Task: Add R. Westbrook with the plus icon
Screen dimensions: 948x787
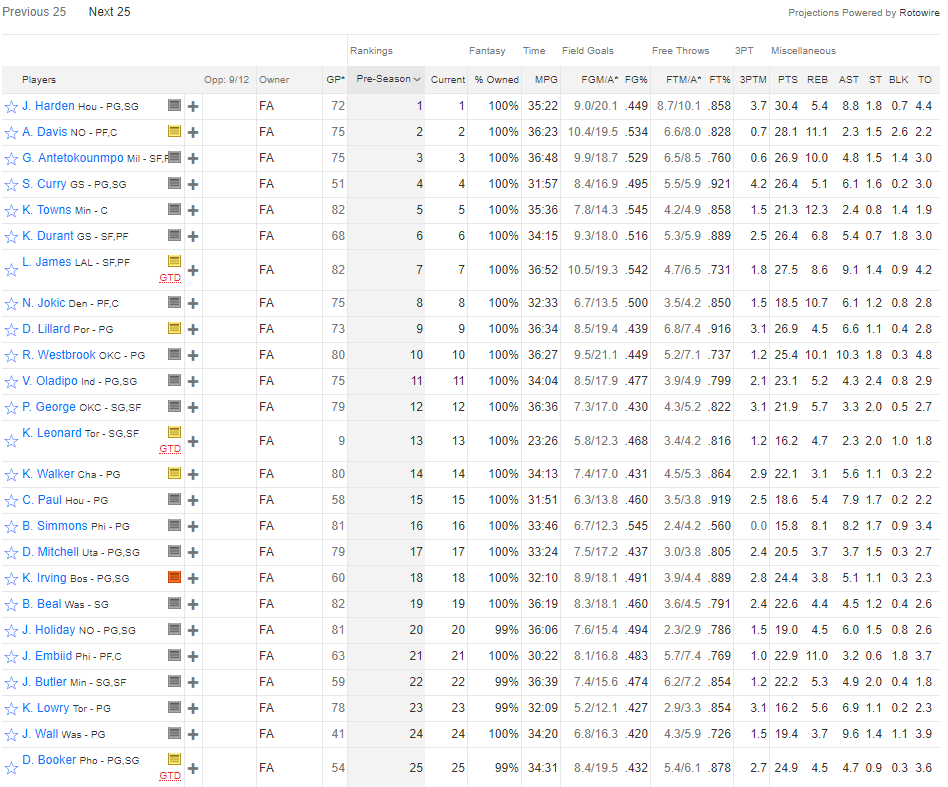Action: (x=193, y=355)
